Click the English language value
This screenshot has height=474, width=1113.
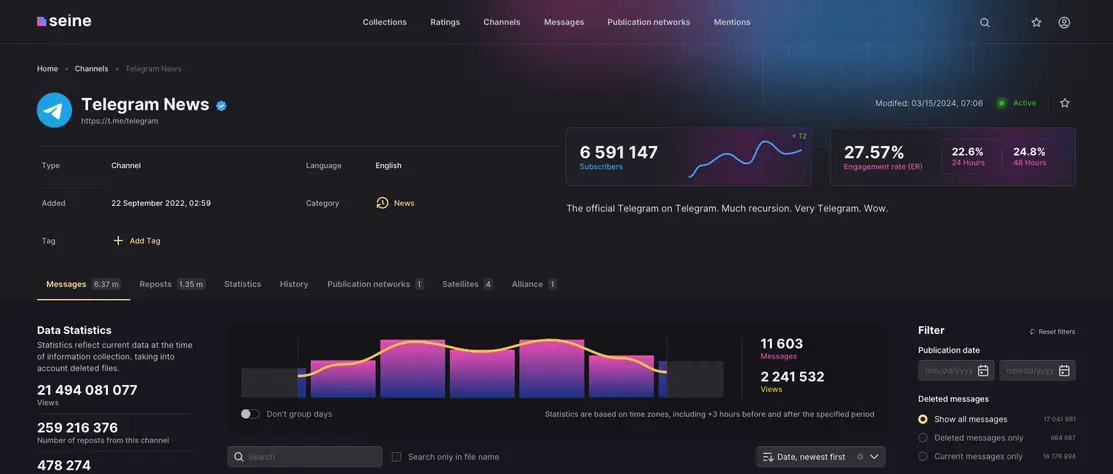[x=388, y=165]
